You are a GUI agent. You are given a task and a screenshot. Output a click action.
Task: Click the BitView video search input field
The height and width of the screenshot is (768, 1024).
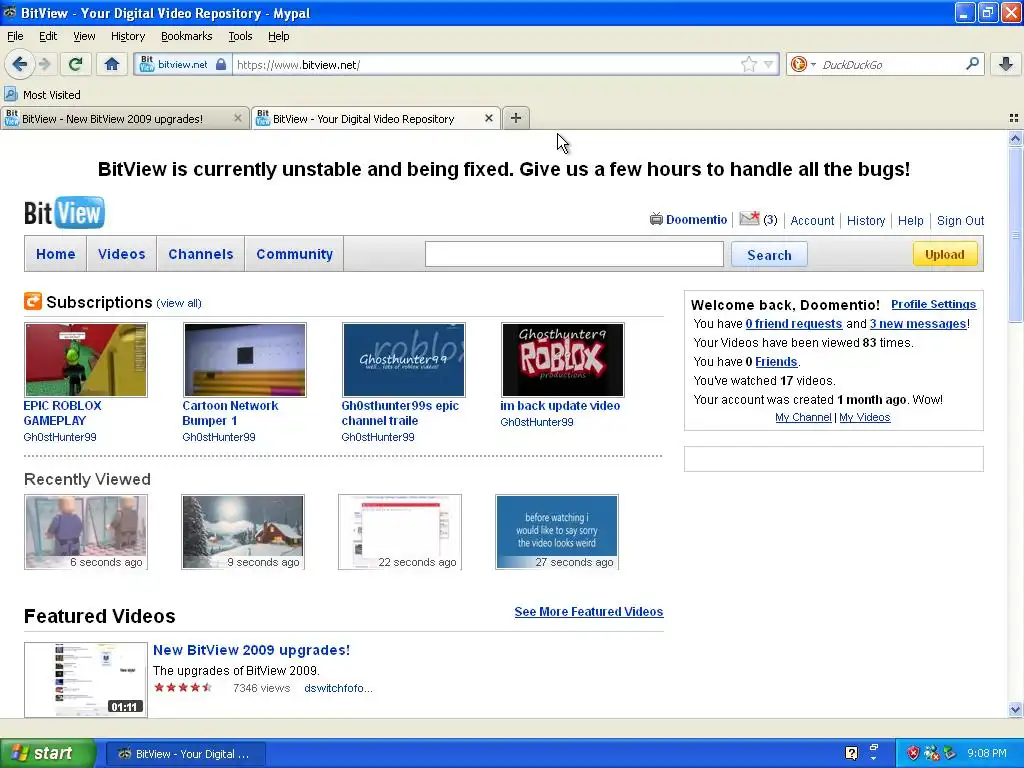coord(574,254)
